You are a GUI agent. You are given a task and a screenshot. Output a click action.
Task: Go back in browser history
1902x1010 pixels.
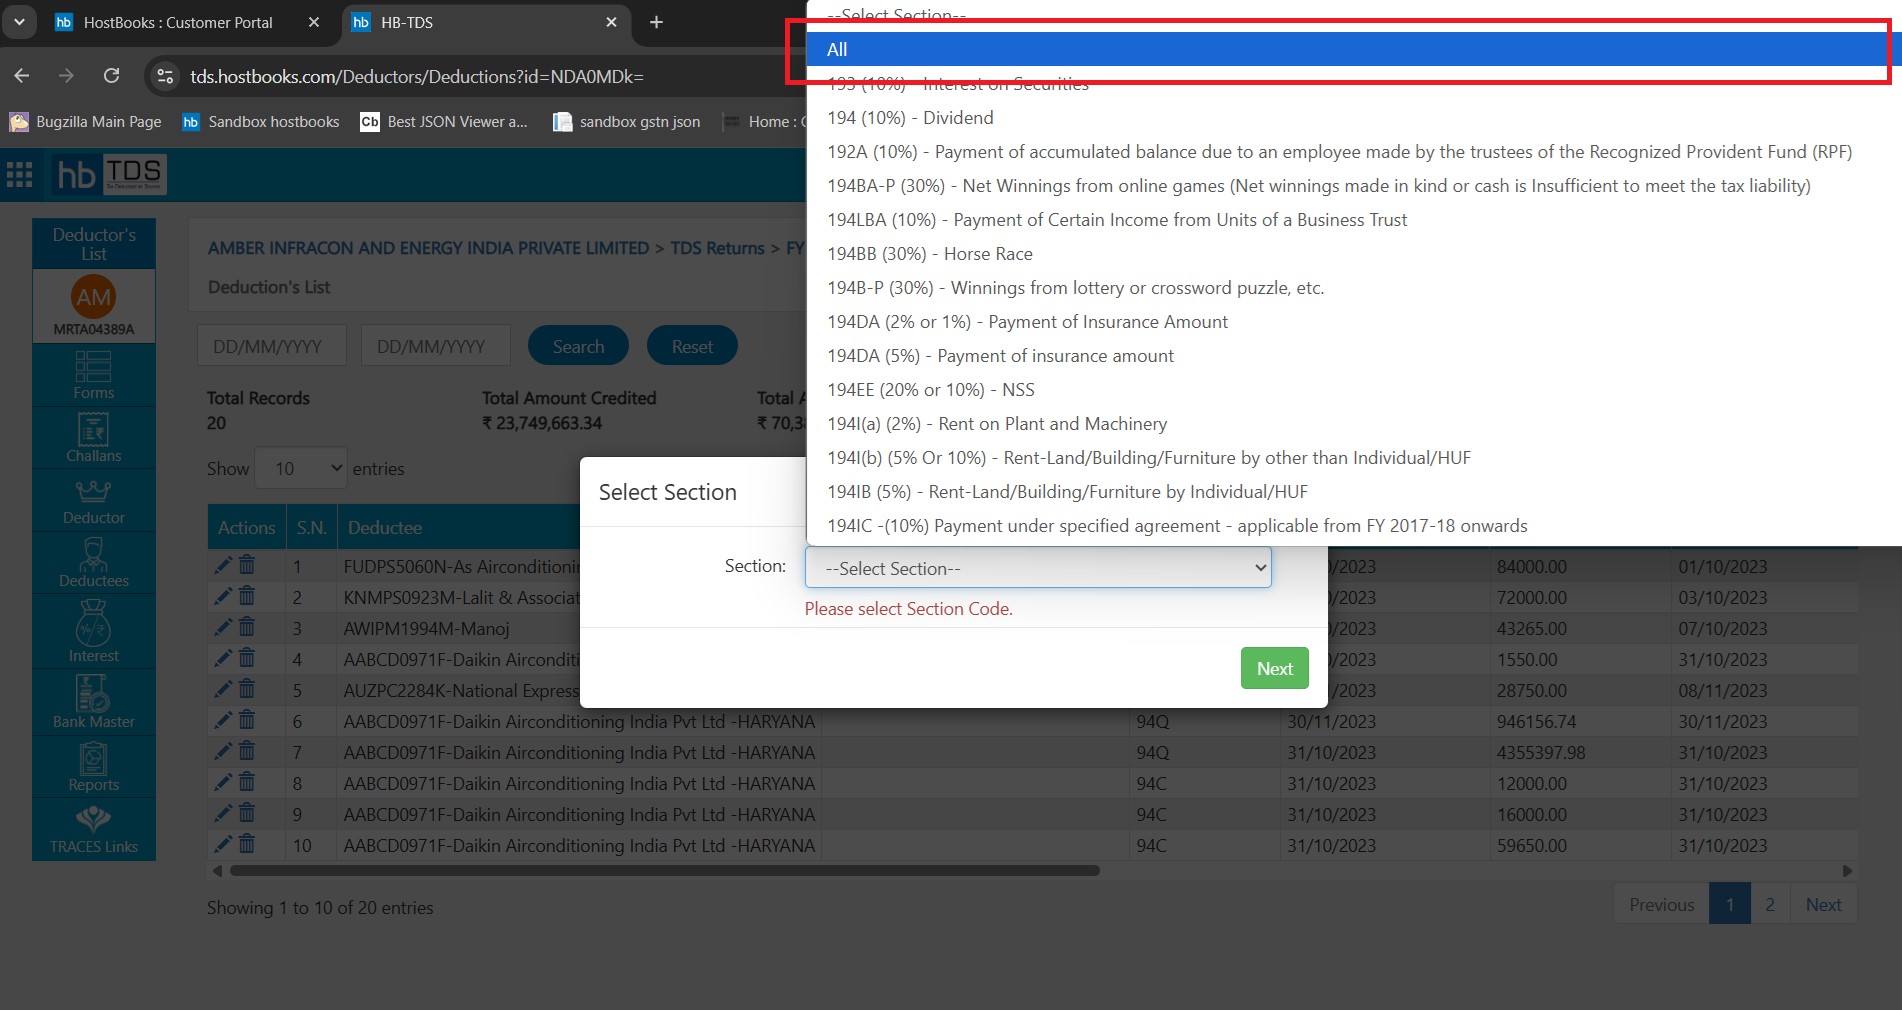[22, 76]
